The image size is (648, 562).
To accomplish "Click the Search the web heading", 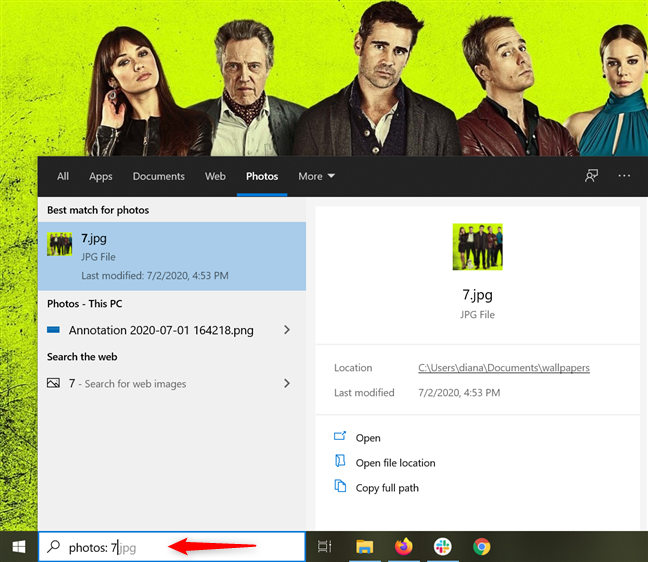I will tap(82, 357).
